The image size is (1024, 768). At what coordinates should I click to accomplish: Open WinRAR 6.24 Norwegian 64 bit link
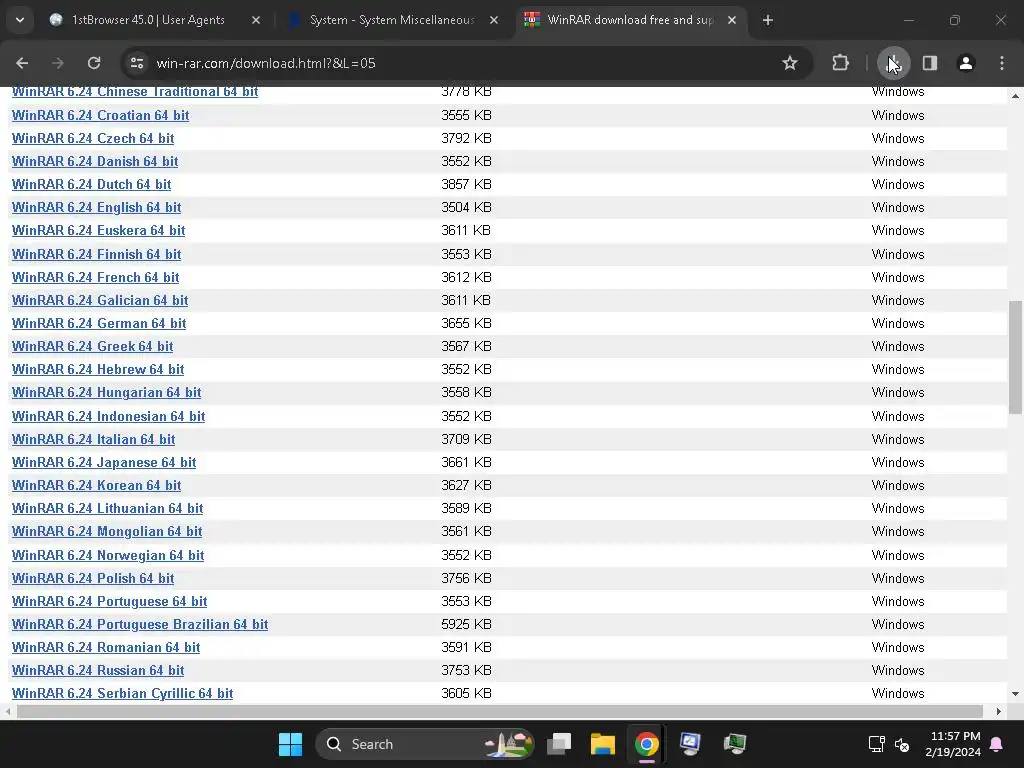[108, 556]
